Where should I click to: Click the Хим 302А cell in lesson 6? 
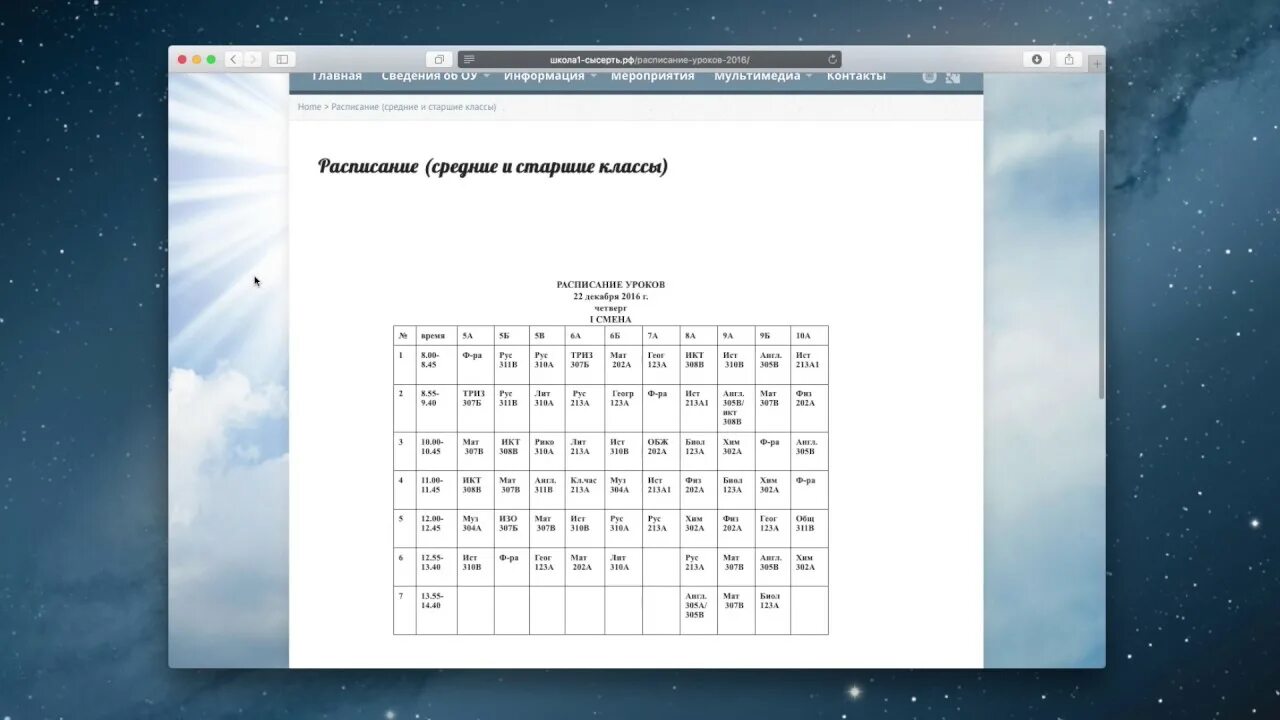point(809,566)
